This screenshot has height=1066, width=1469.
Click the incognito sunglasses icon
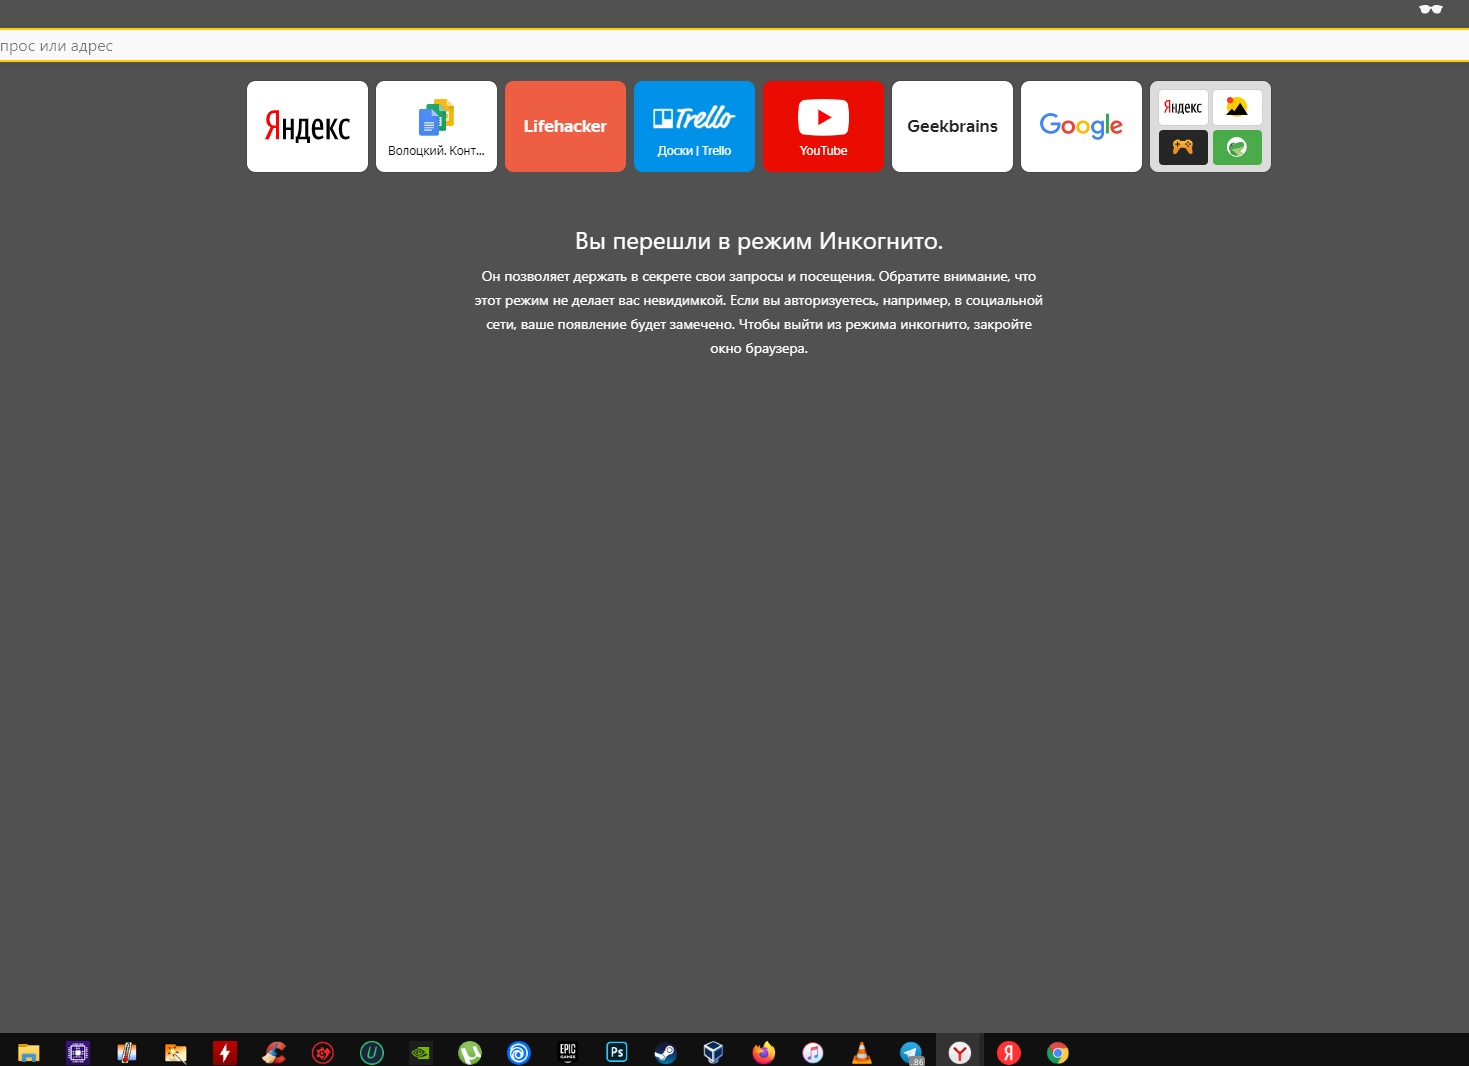tap(1431, 9)
